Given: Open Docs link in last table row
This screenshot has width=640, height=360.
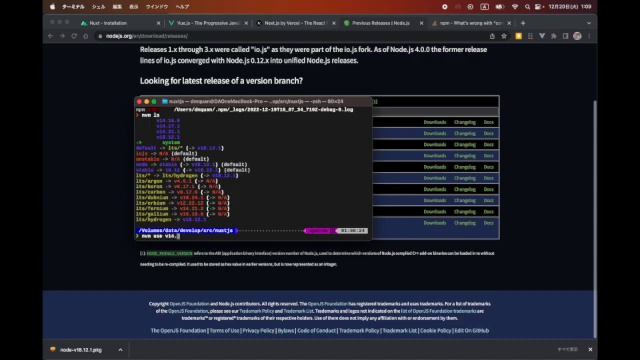Looking at the screenshot, I should (x=489, y=223).
